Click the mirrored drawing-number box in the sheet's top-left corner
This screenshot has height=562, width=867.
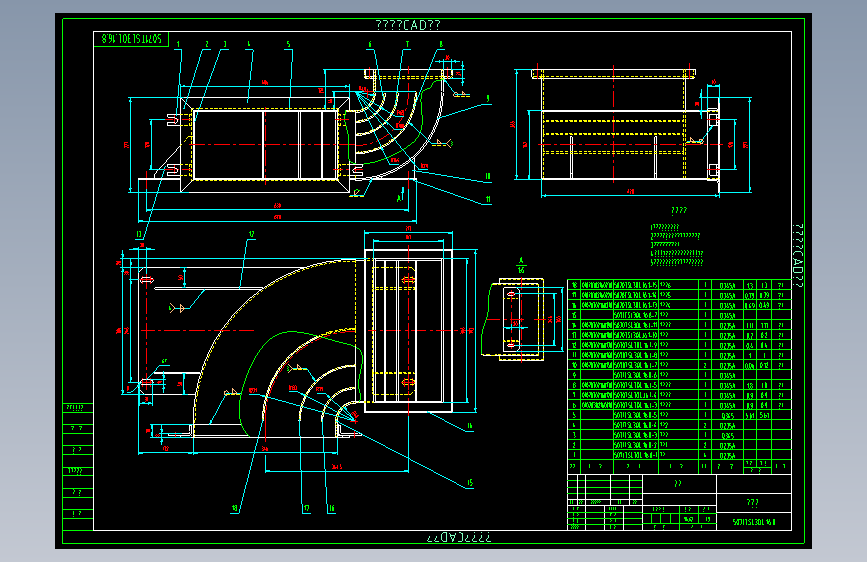[131, 39]
